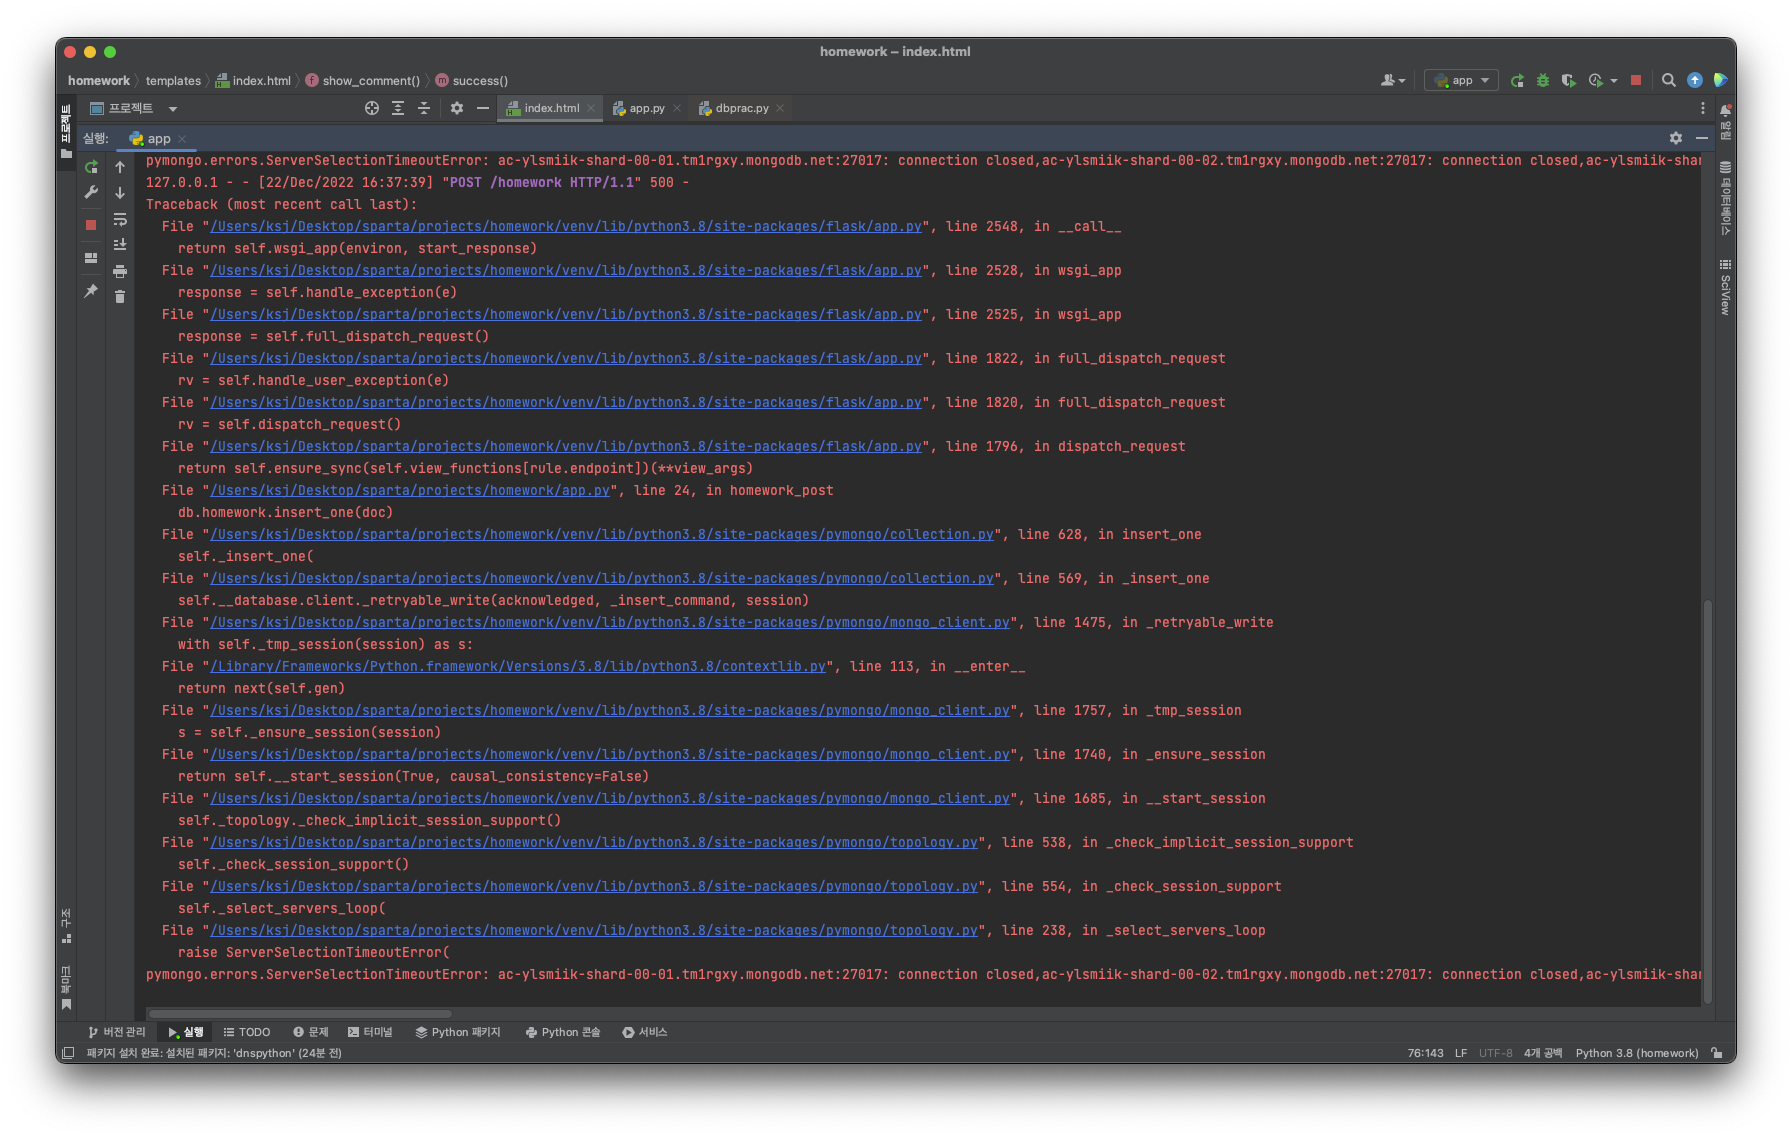Click the restore layout icon in run panel
The width and height of the screenshot is (1792, 1137).
(x=91, y=258)
